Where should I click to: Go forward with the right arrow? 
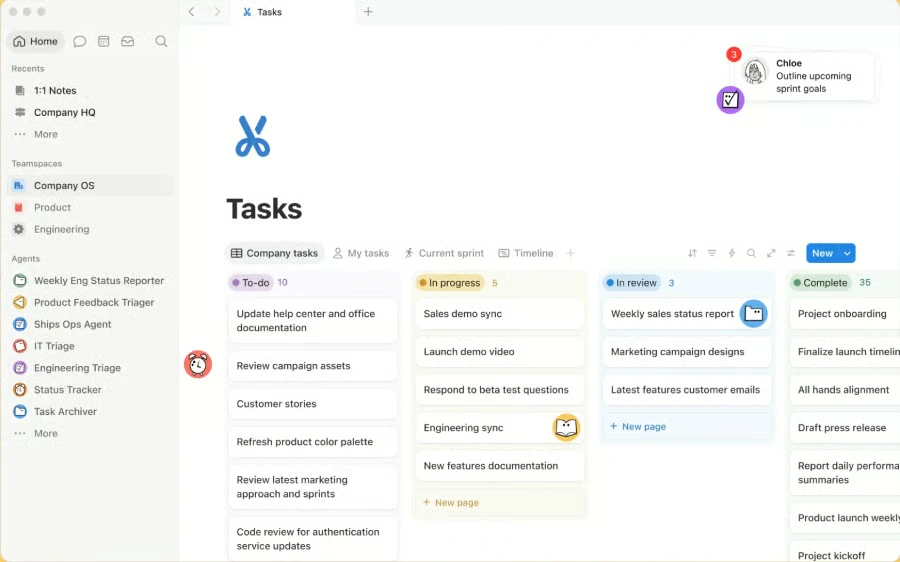click(216, 11)
